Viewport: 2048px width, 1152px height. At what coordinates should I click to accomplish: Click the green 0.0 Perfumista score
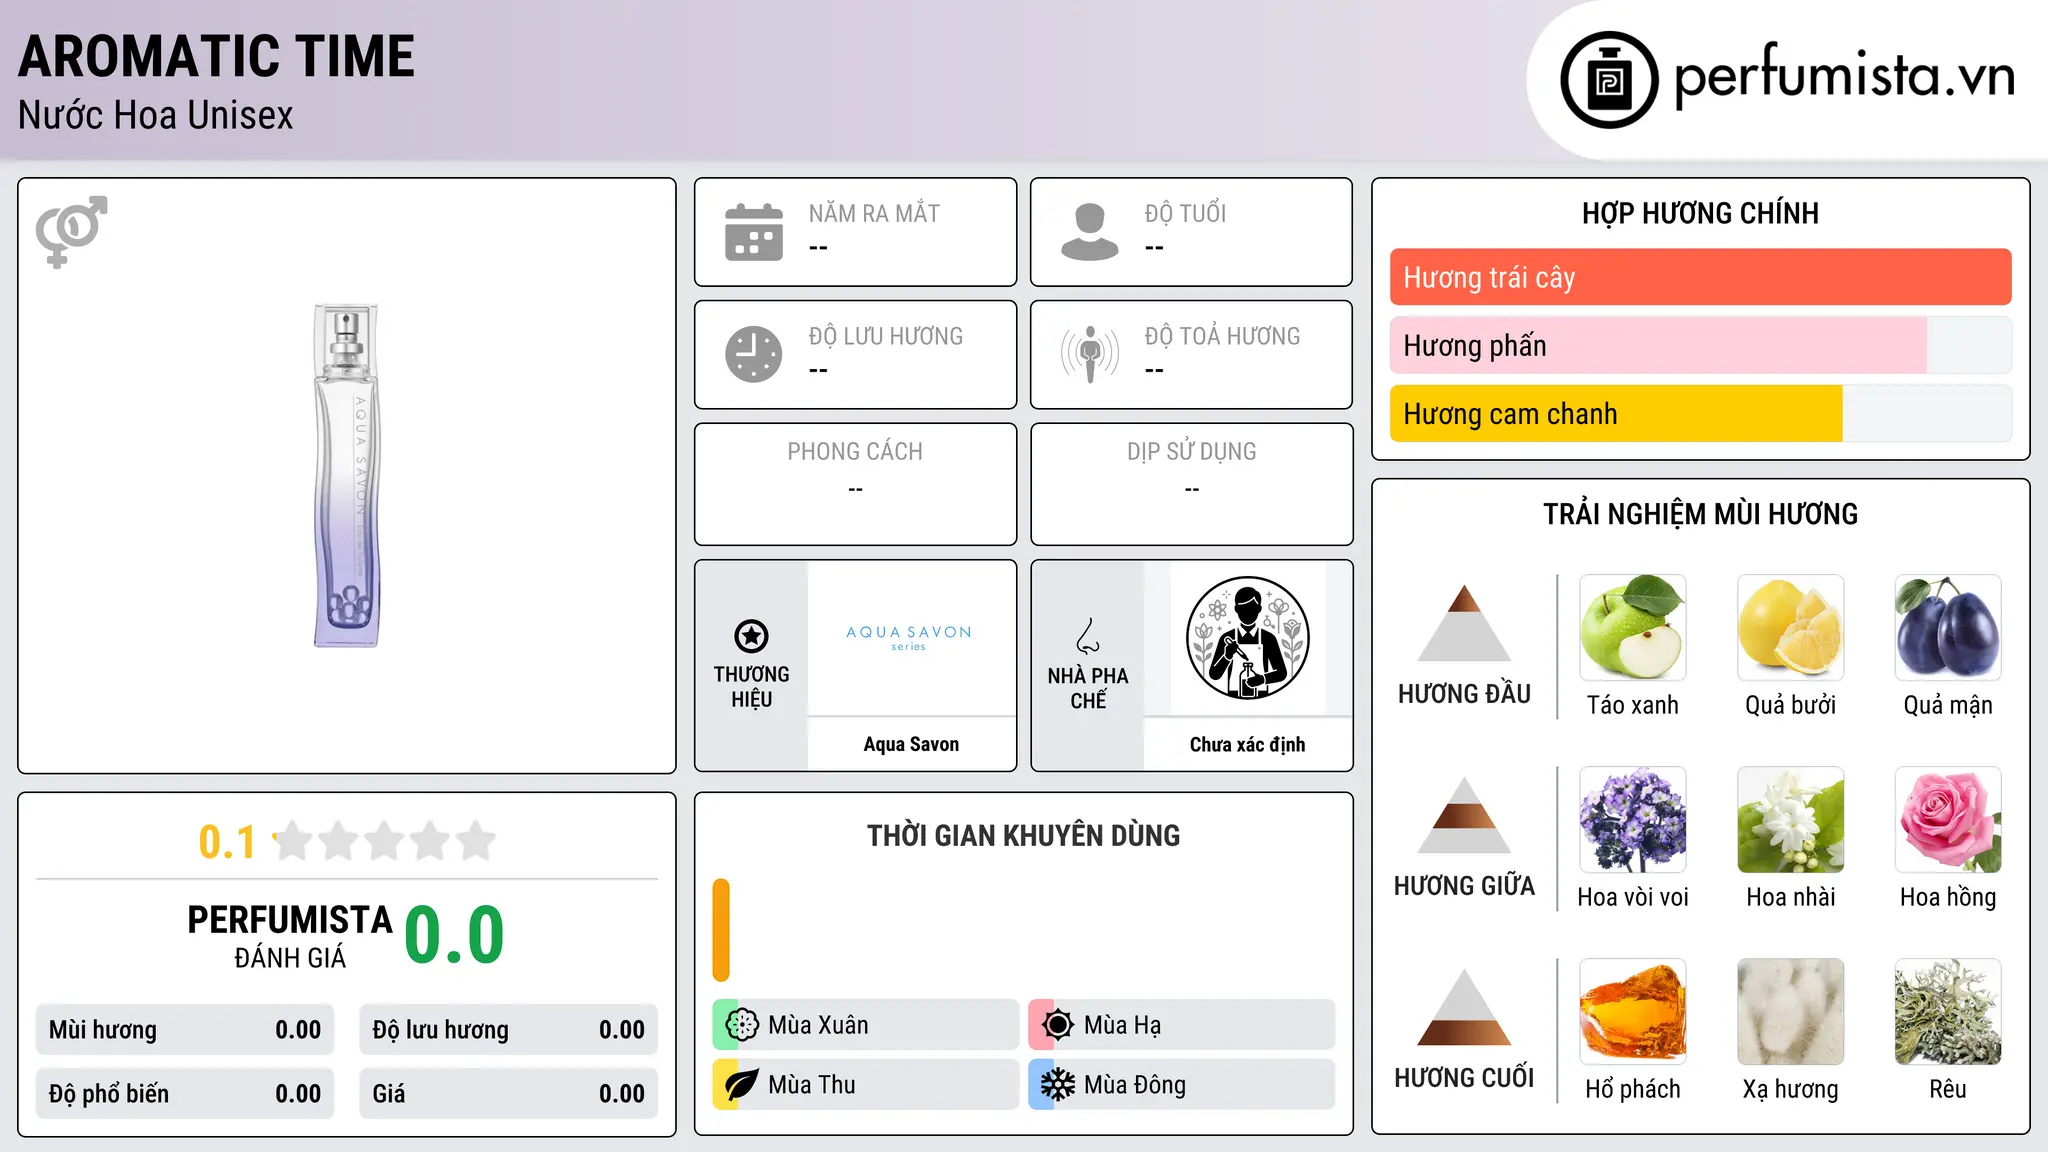tap(454, 935)
